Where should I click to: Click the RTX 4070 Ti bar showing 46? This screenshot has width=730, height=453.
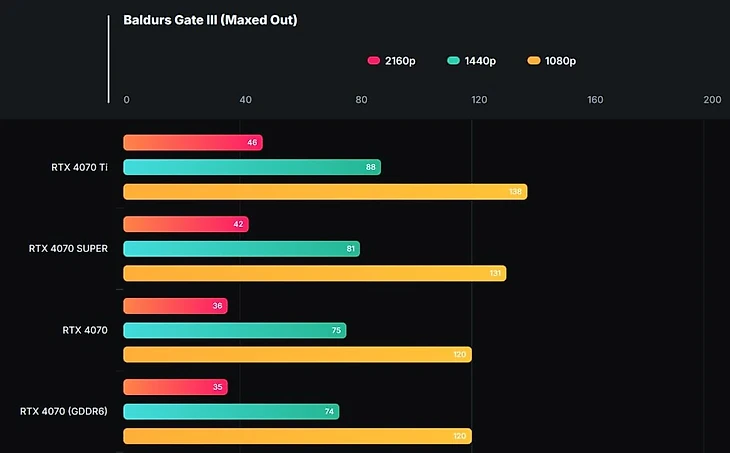click(x=192, y=143)
